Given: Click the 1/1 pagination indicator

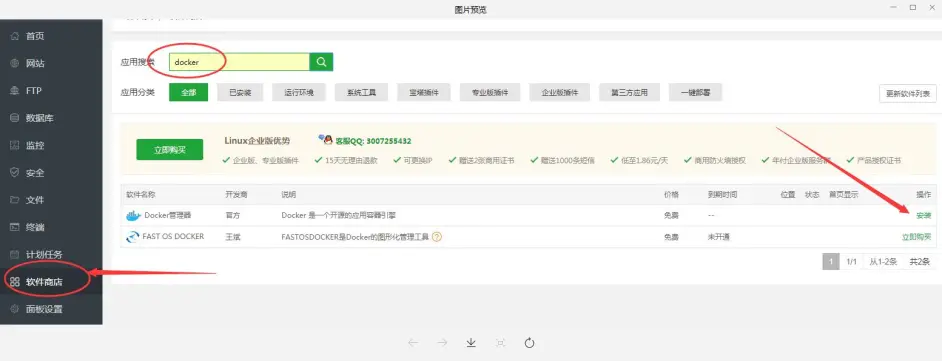Looking at the screenshot, I should pyautogui.click(x=851, y=261).
